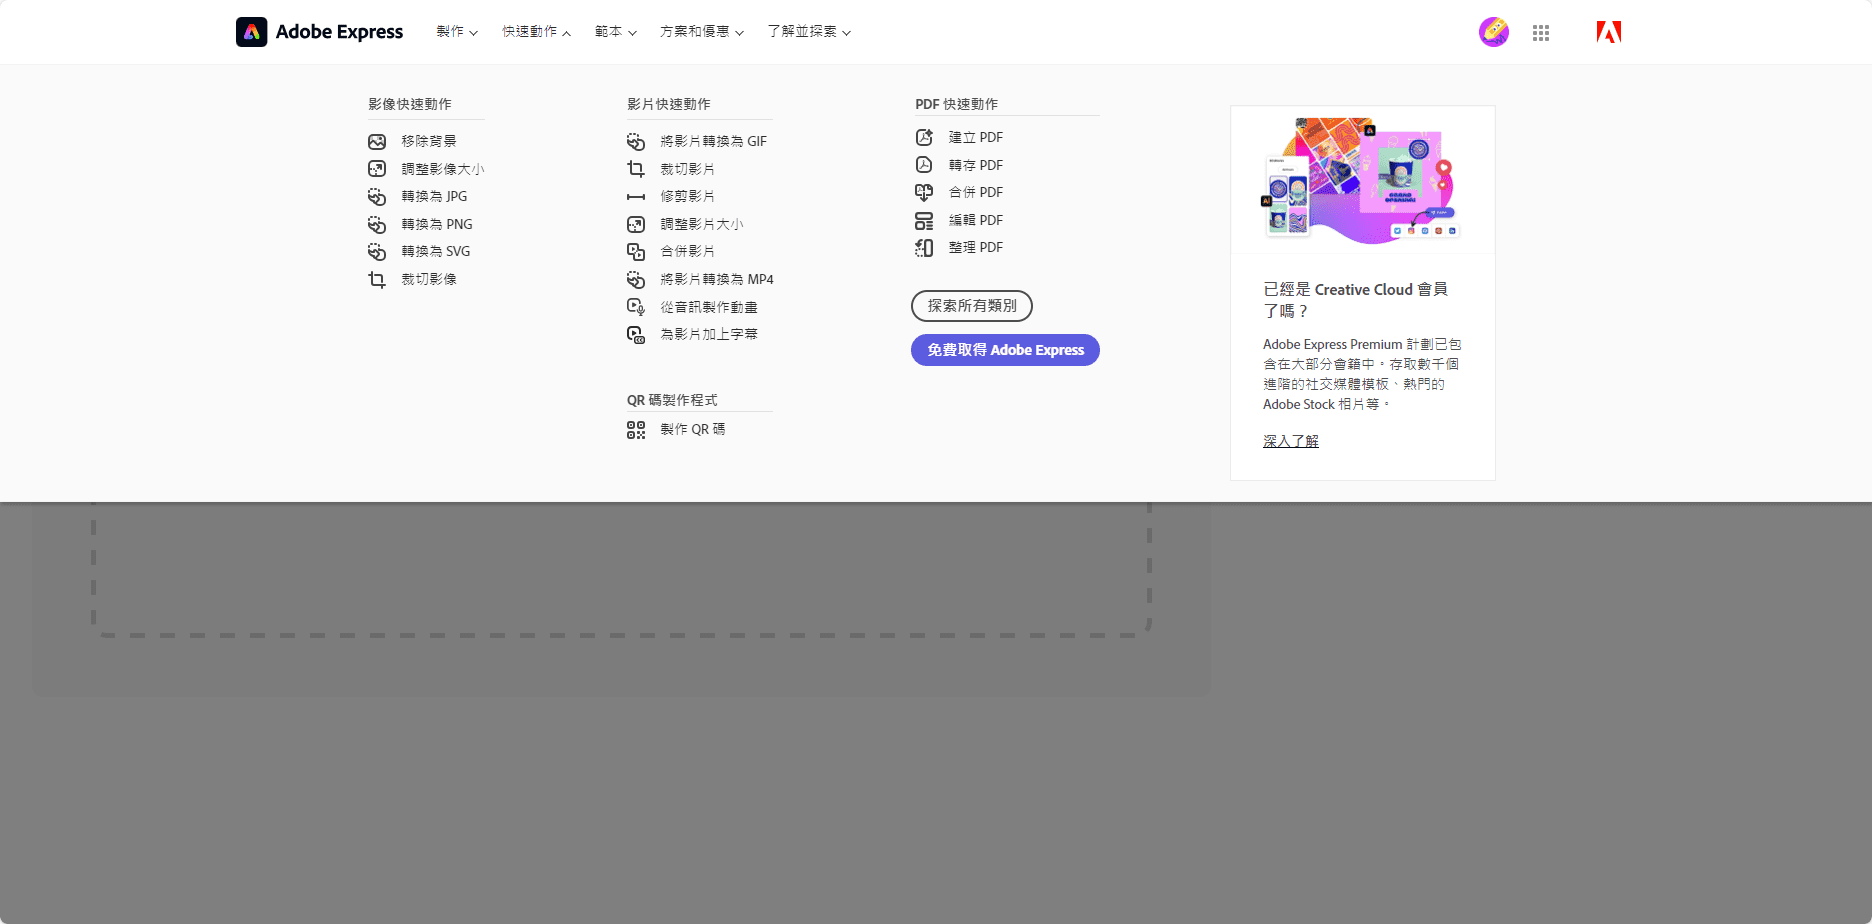Expand the 範本 dropdown menu

click(x=615, y=32)
